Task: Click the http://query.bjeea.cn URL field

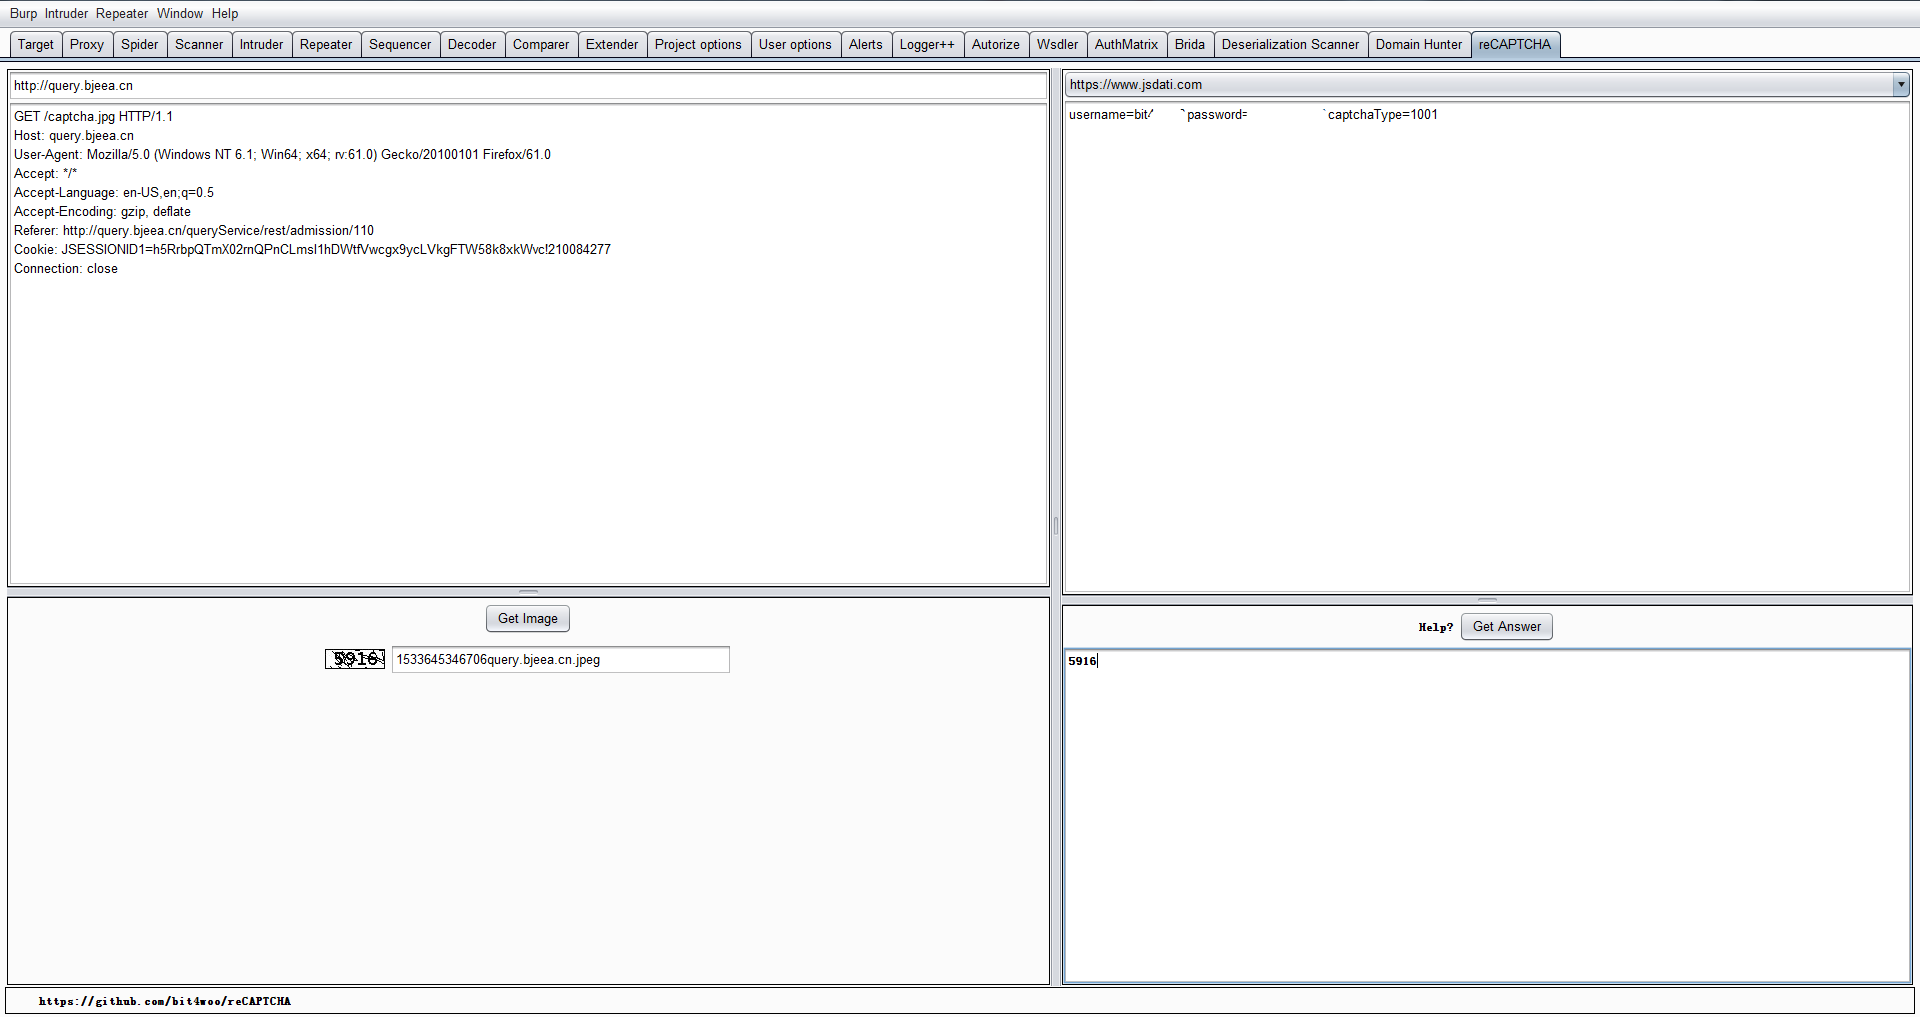Action: pyautogui.click(x=528, y=85)
